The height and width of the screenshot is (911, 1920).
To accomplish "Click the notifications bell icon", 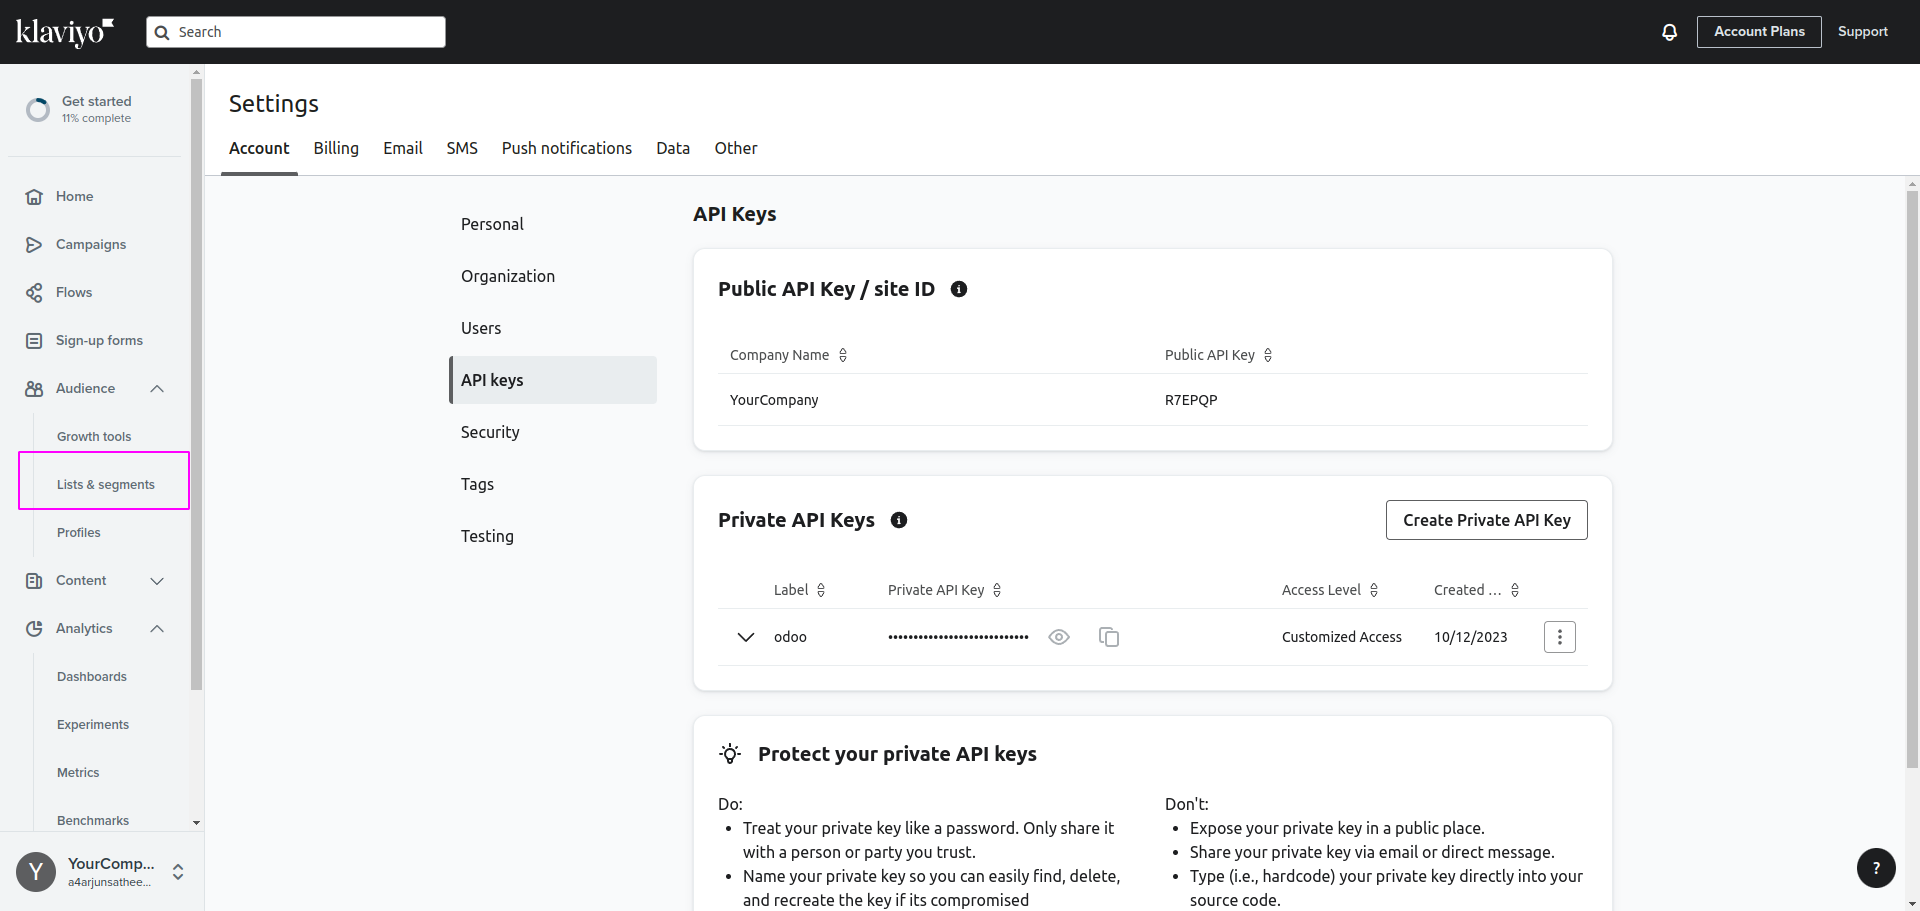I will [1669, 32].
